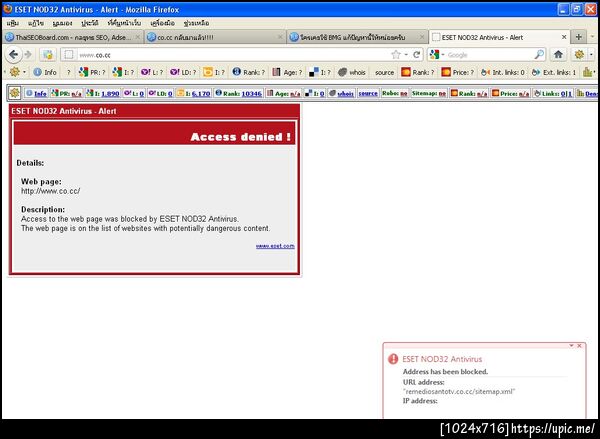The image size is (600, 439).
Task: Click the Google search box
Action: click(x=490, y=55)
